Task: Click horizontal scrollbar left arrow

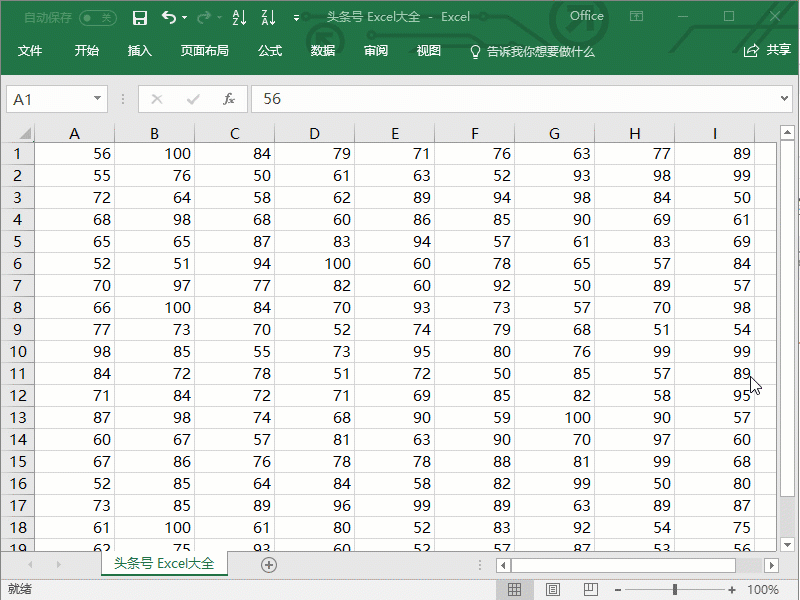Action: coord(504,565)
